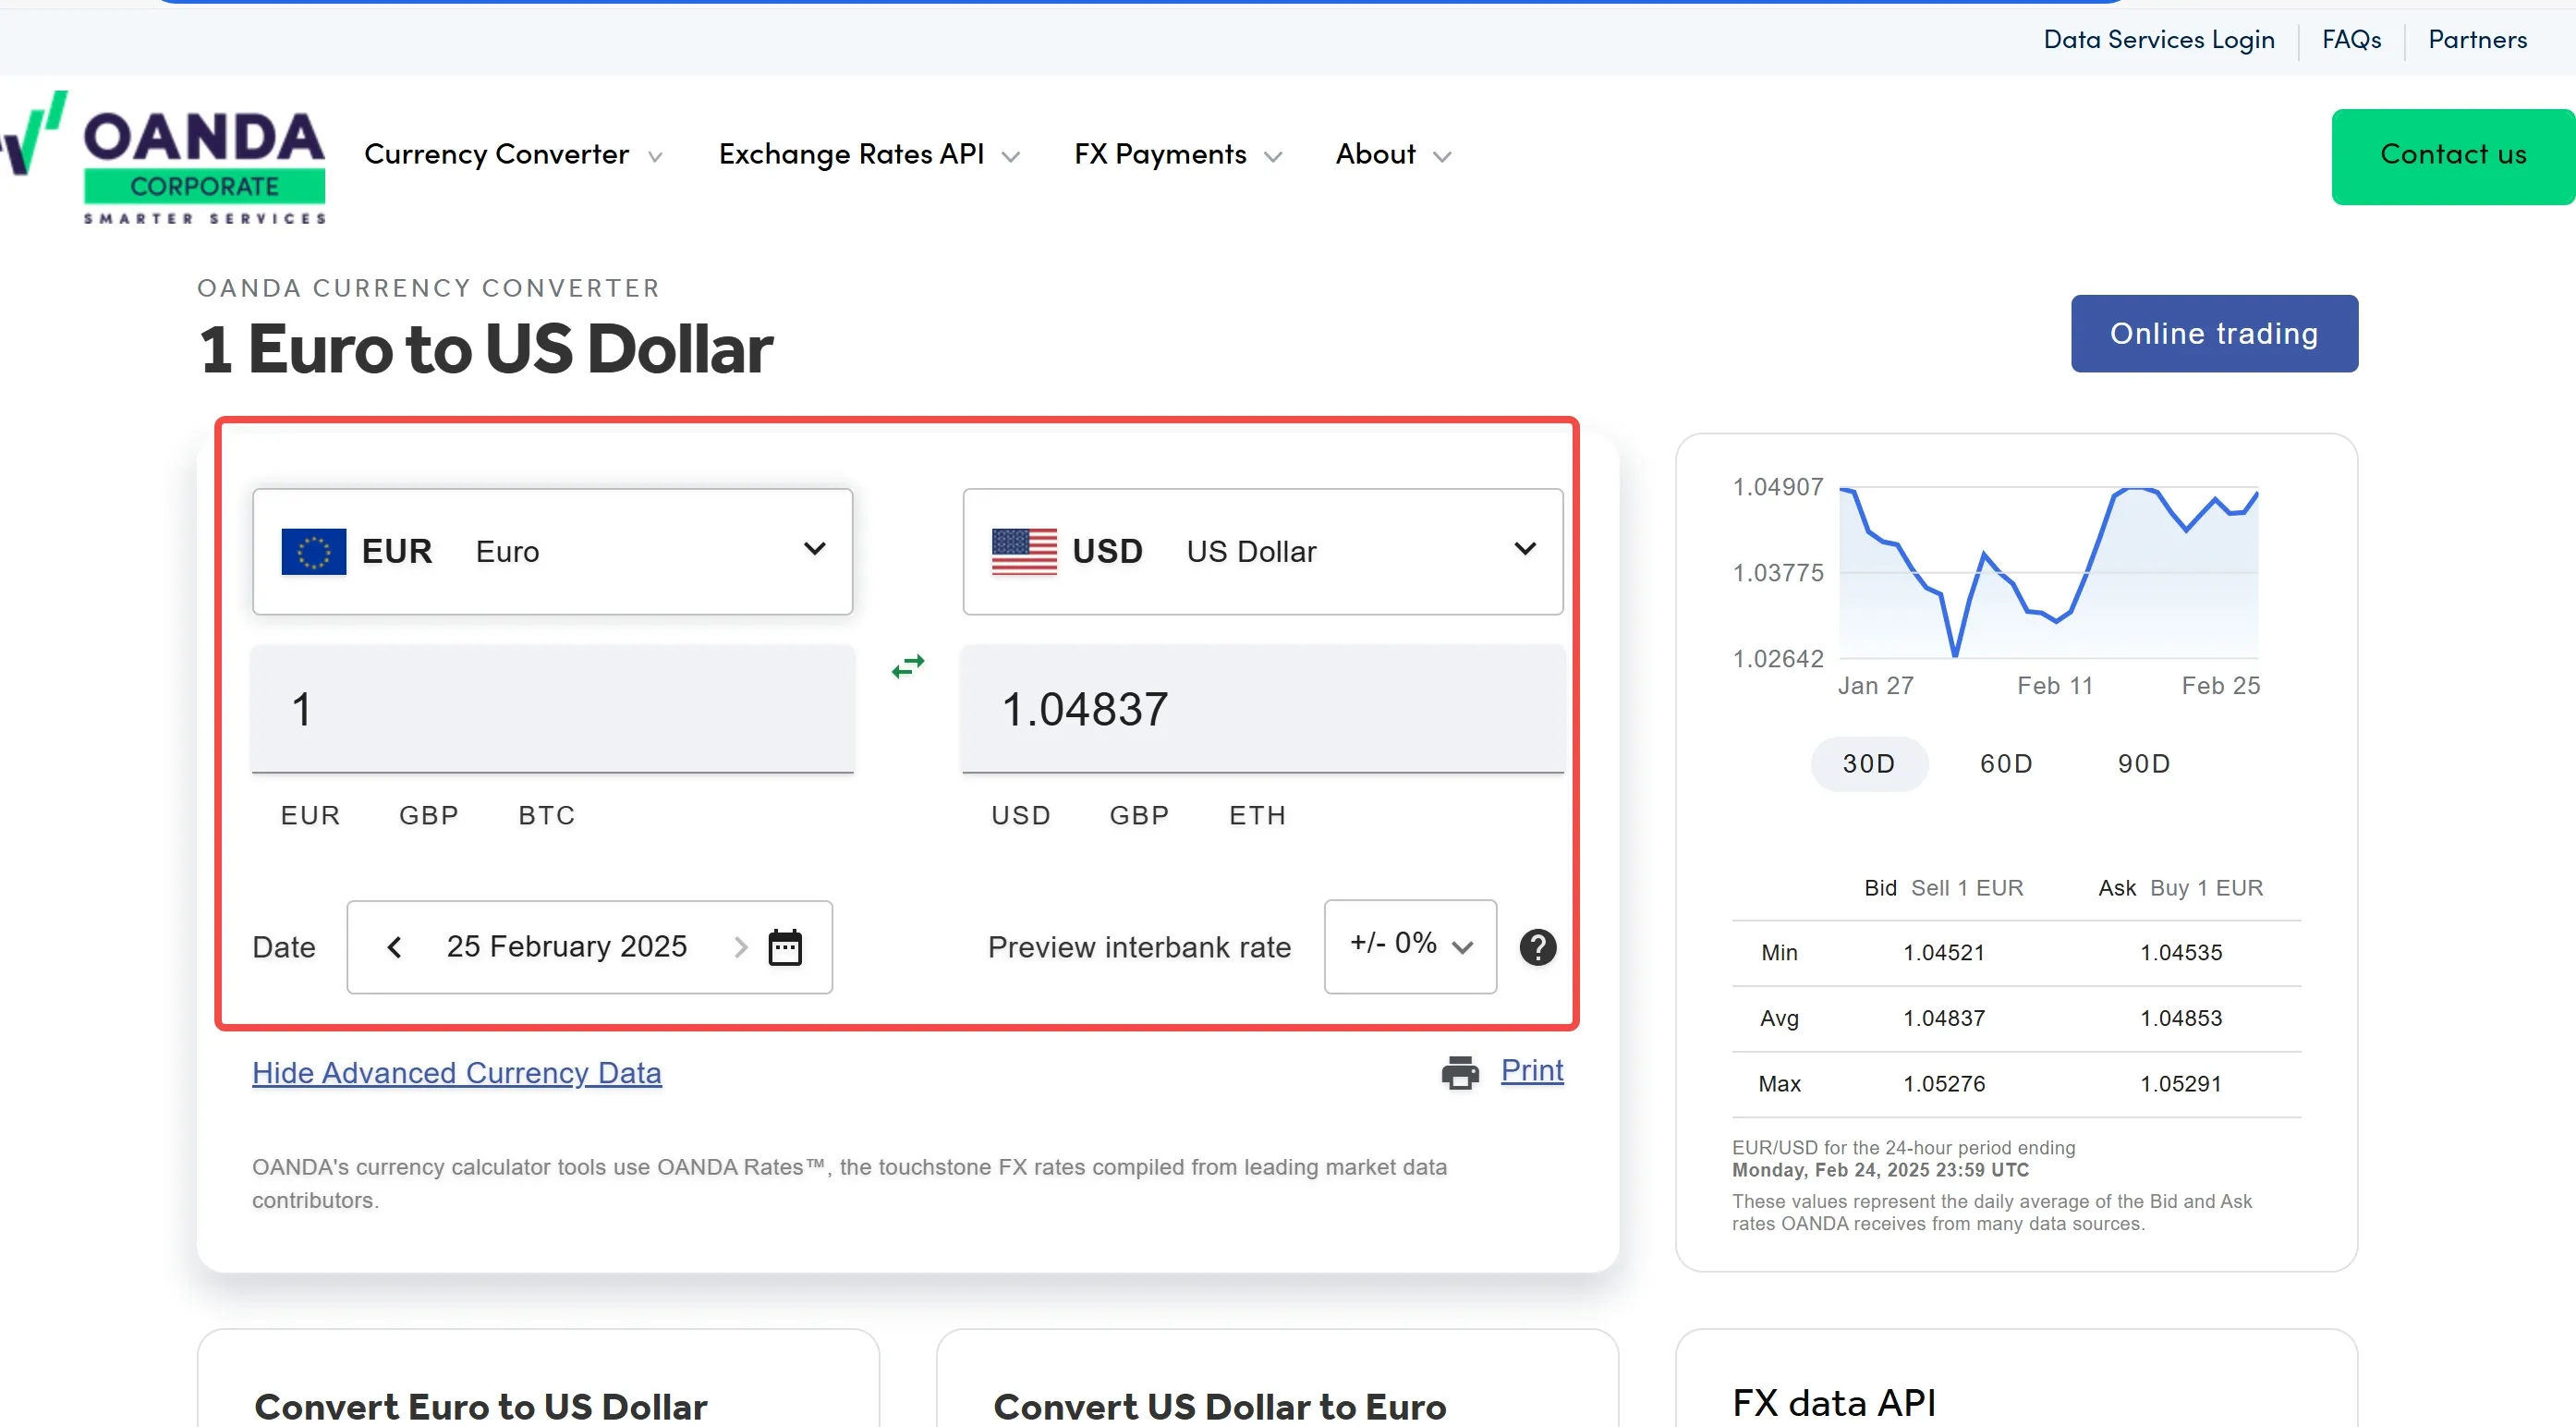
Task: Select EUR quick pick under source amount
Action: tap(310, 815)
